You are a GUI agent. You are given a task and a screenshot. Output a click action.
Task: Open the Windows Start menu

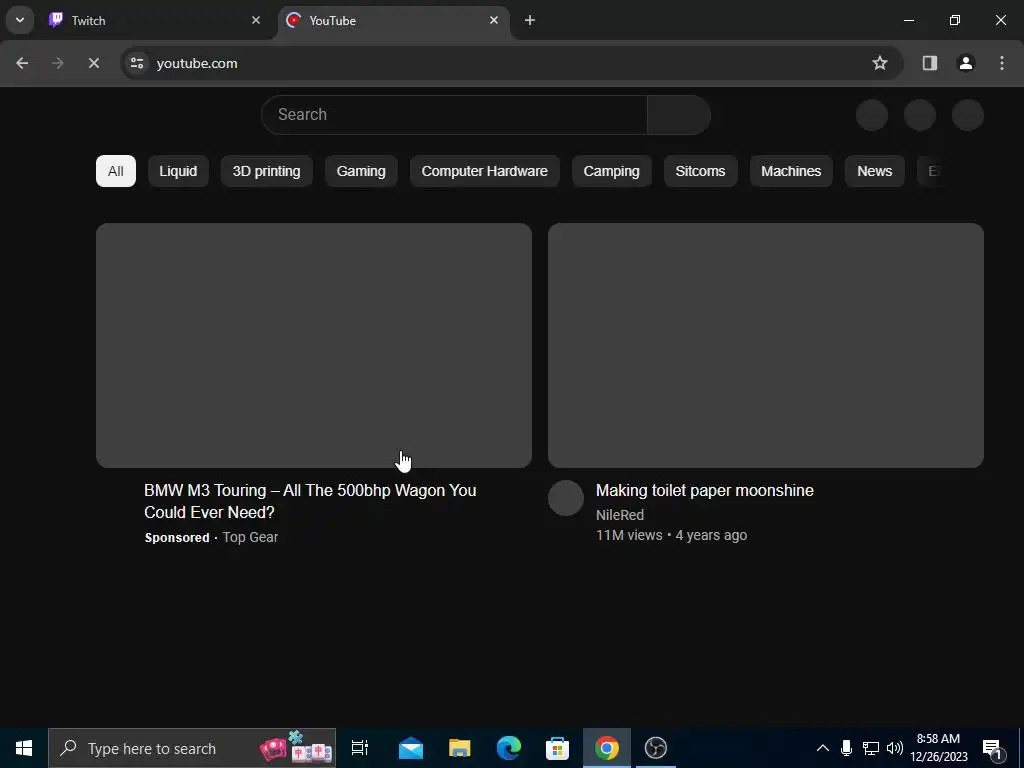pos(24,748)
